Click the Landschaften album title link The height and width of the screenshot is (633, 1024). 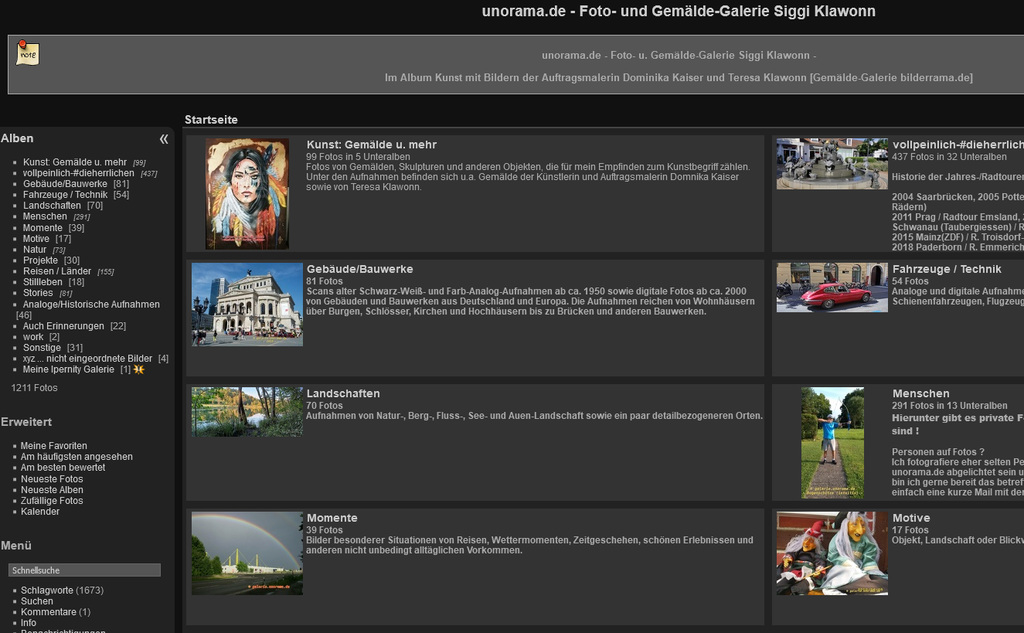[x=343, y=393]
